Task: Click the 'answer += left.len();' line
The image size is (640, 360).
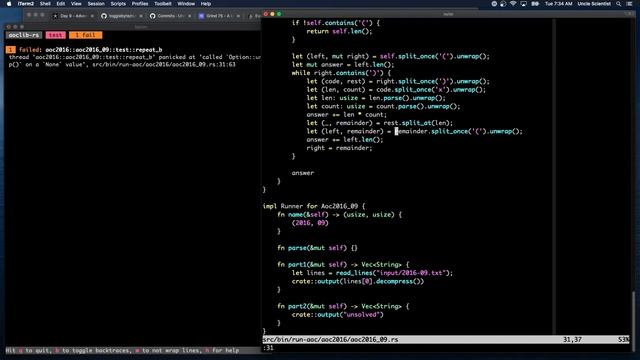Action: click(x=345, y=140)
